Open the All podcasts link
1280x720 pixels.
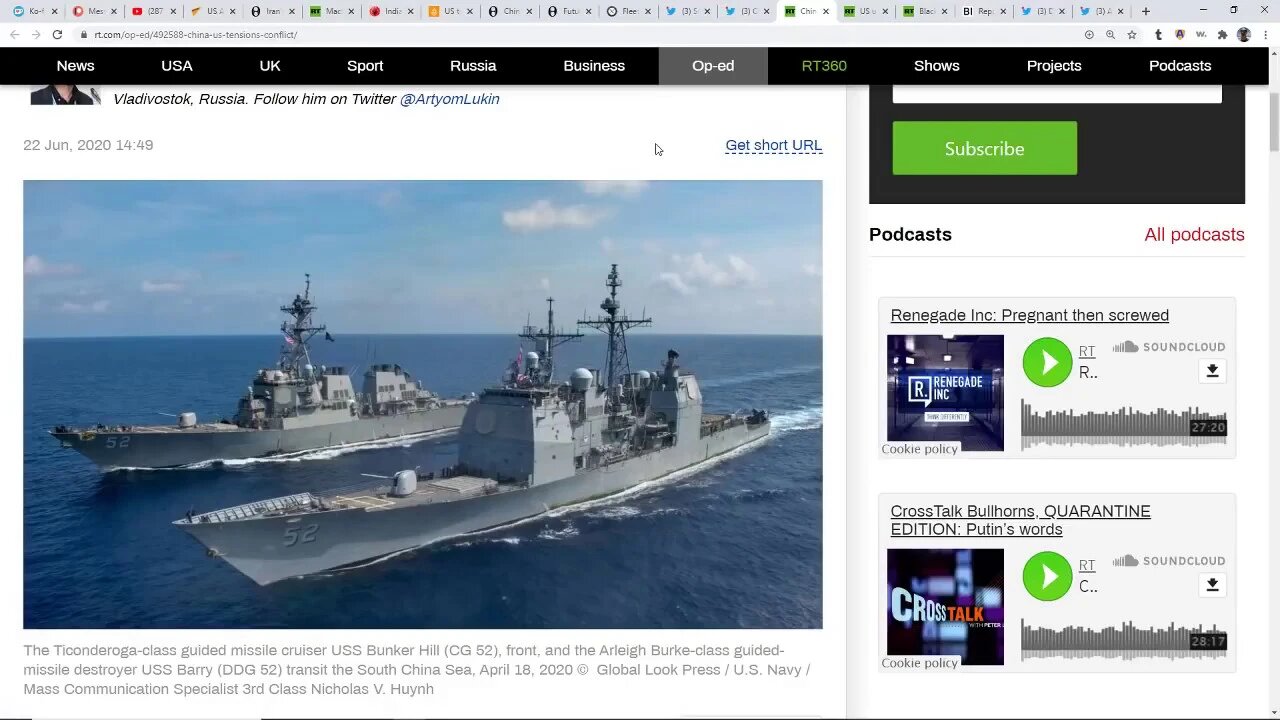pos(1195,234)
